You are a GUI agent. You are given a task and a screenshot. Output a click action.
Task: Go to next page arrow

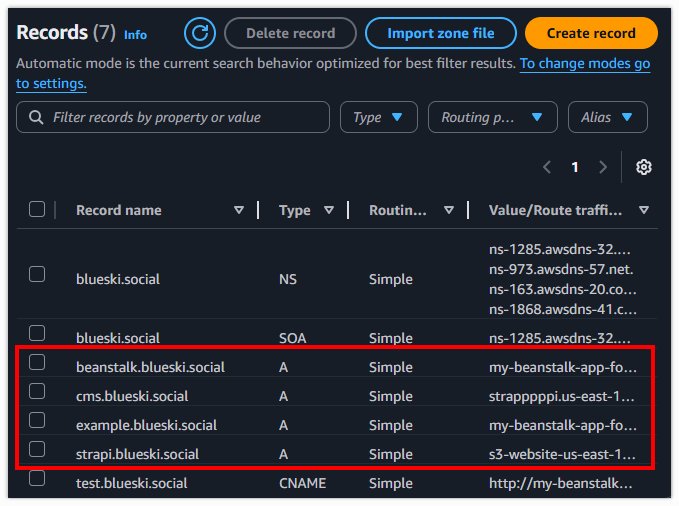click(602, 167)
